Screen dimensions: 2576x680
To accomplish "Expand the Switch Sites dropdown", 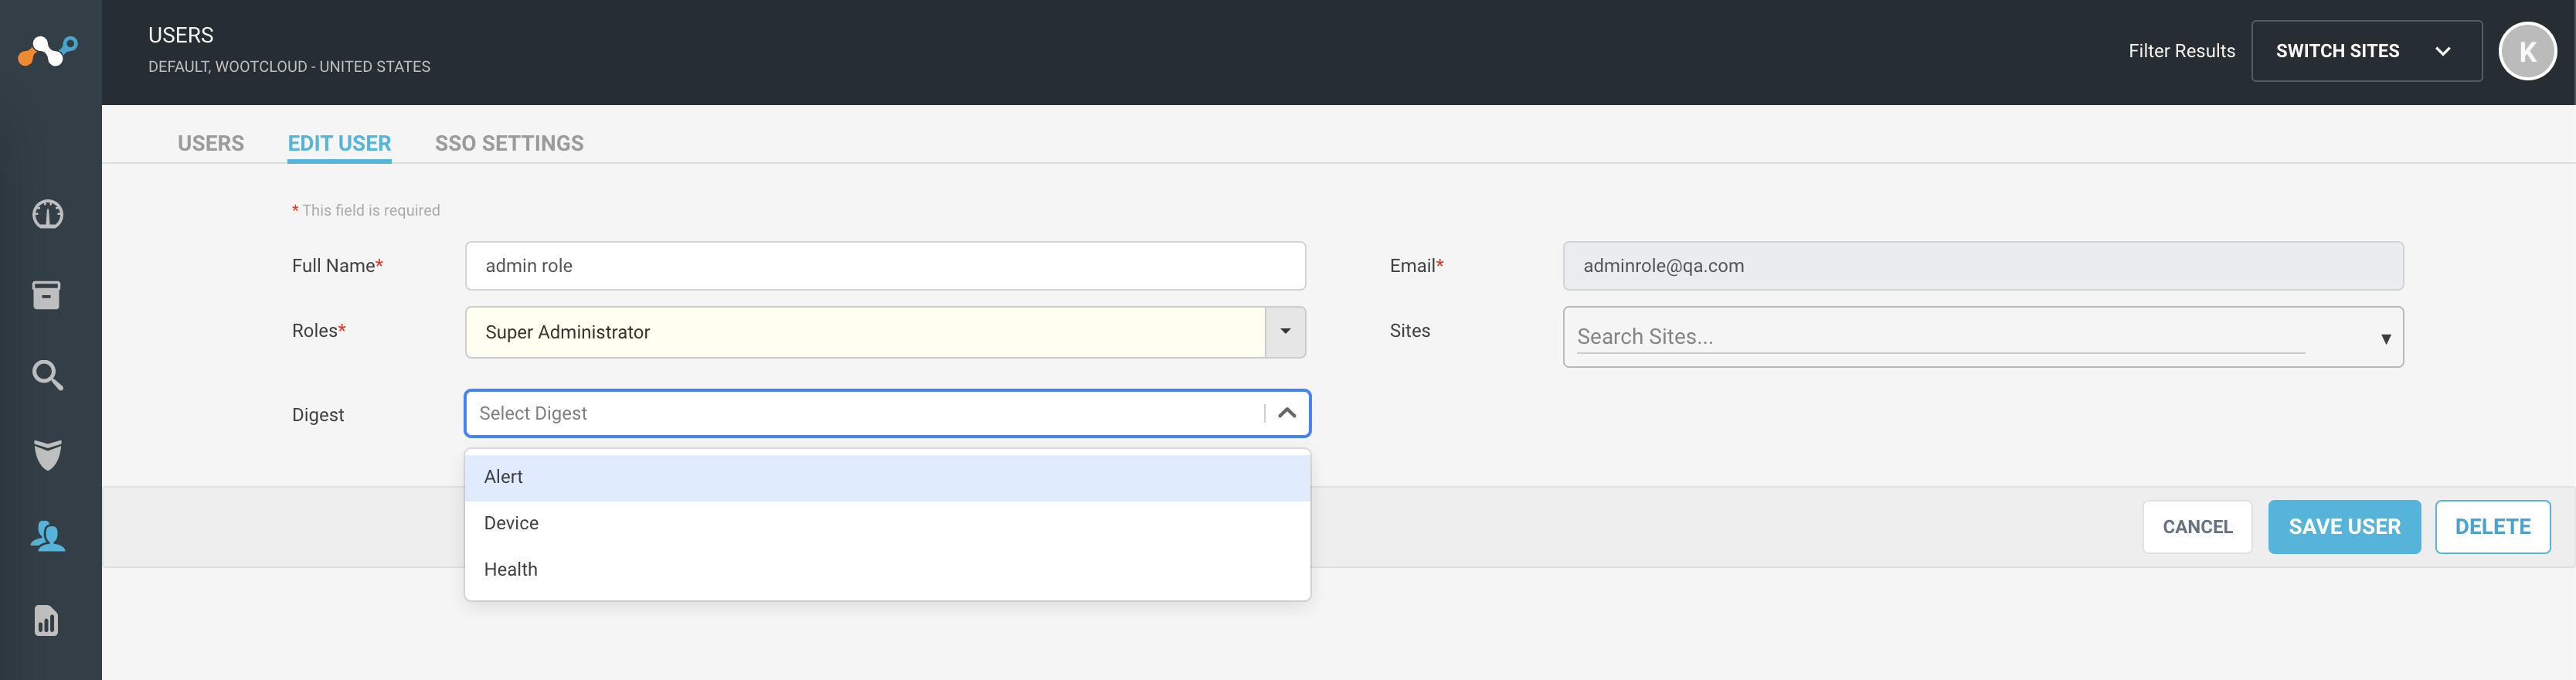I will [2366, 51].
